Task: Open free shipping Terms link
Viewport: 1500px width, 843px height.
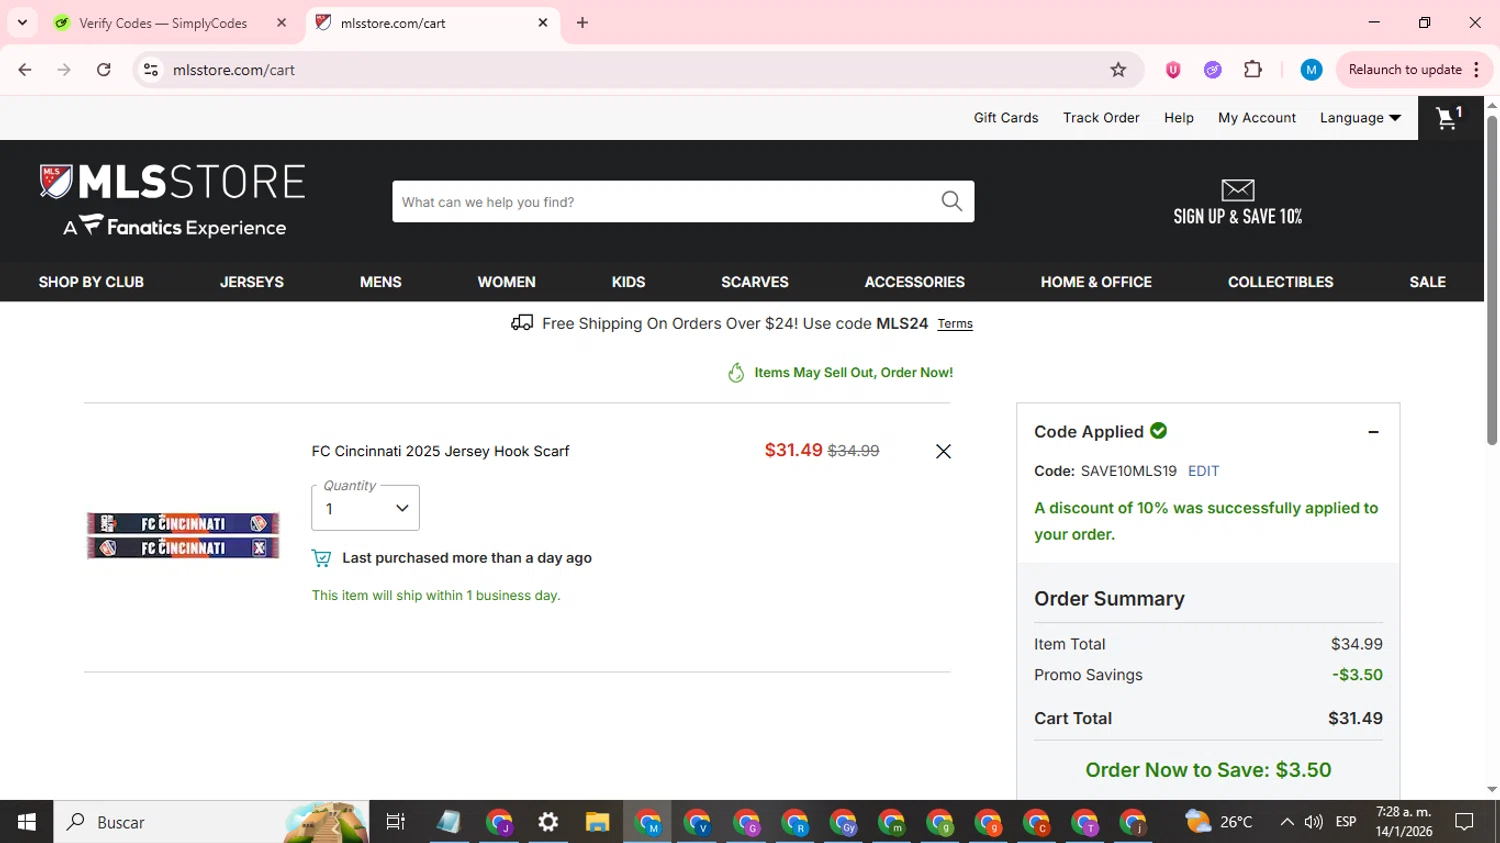Action: [x=955, y=324]
